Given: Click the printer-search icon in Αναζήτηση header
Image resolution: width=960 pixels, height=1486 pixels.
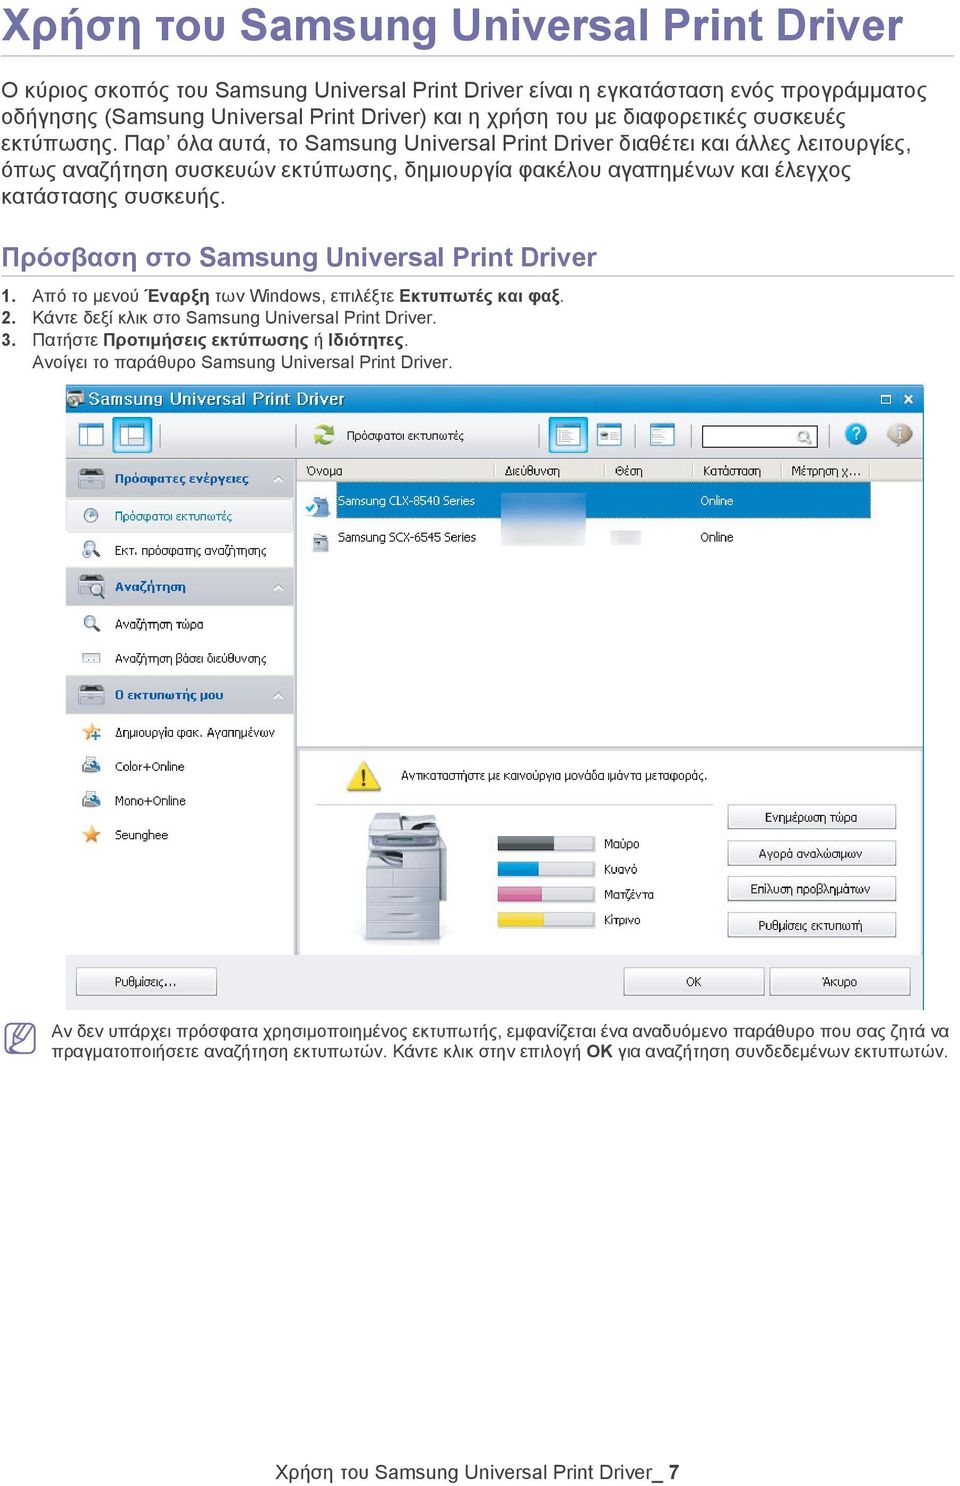Looking at the screenshot, I should click(x=91, y=586).
